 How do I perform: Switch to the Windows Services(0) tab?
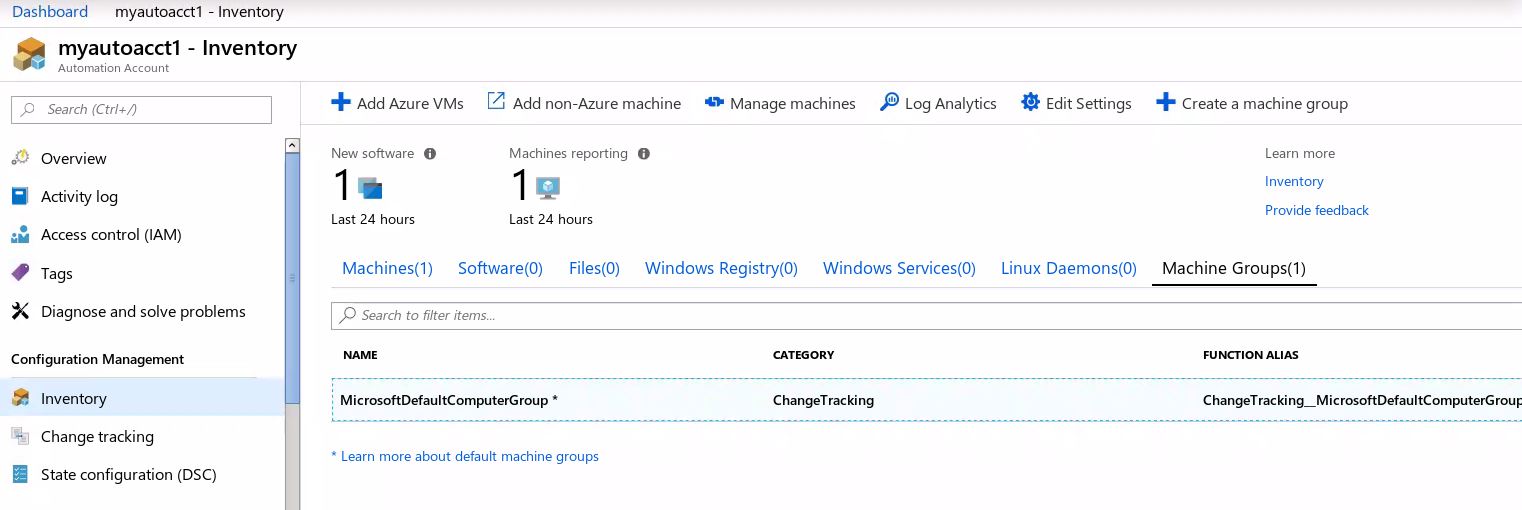[x=898, y=268]
